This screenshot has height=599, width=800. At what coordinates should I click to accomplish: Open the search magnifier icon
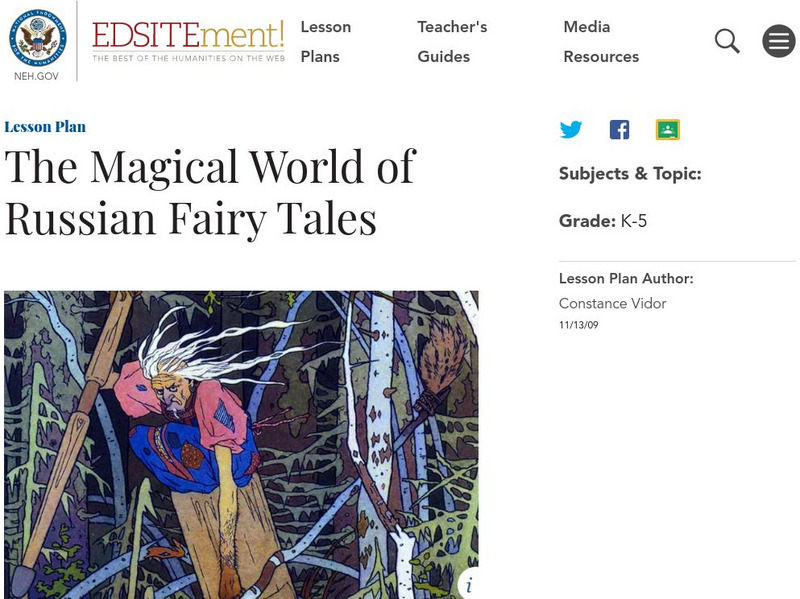coord(727,41)
